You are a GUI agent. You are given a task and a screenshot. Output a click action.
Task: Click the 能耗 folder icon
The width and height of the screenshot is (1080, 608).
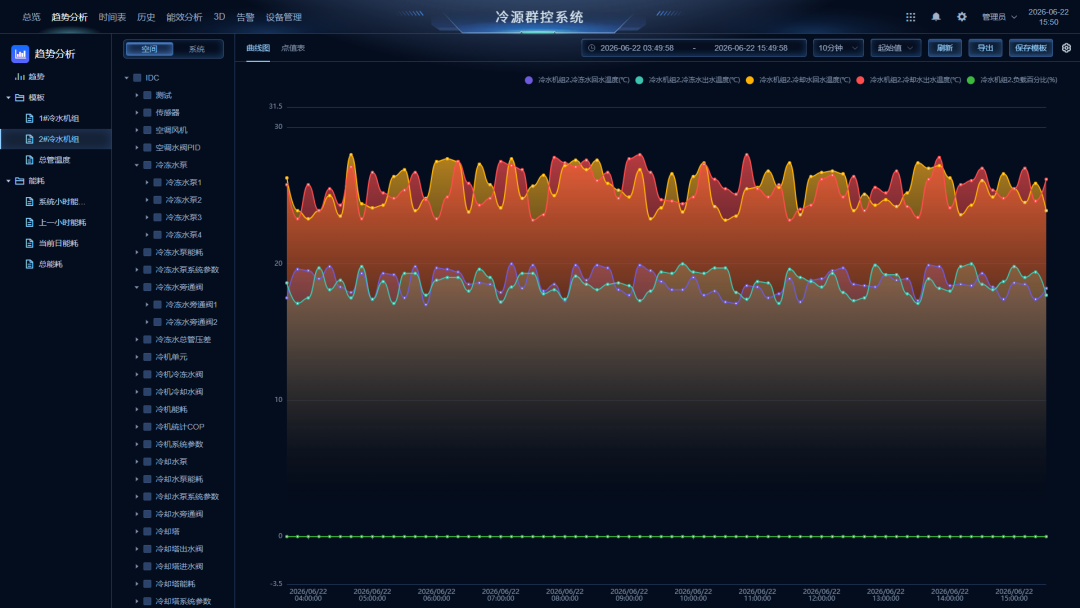point(19,181)
